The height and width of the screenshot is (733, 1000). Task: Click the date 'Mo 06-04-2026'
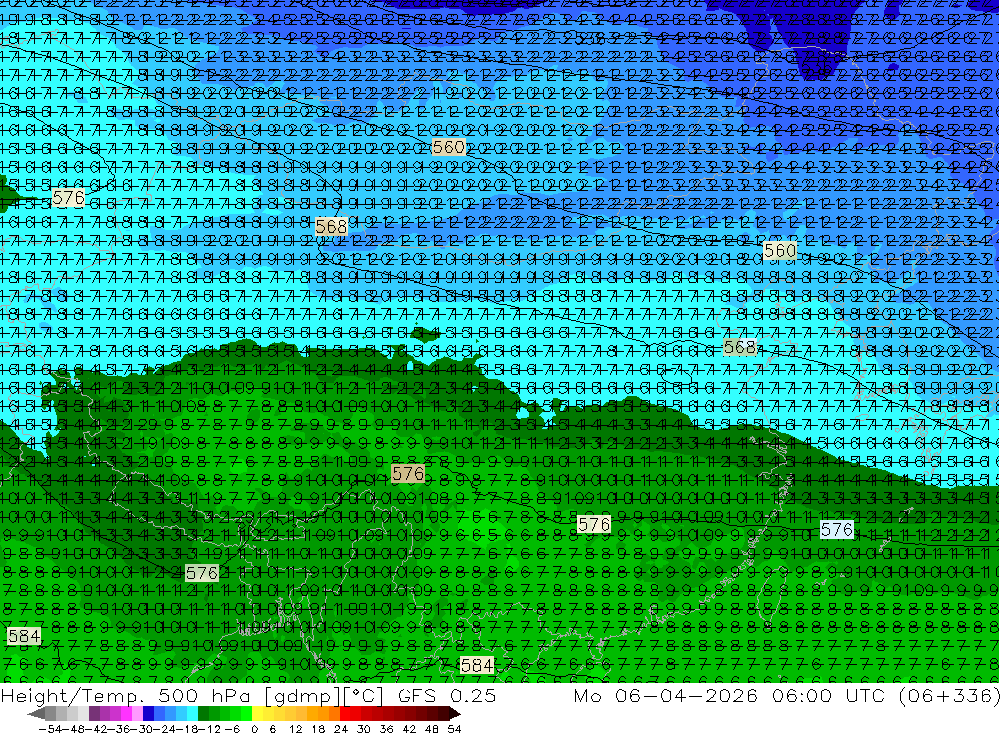click(665, 695)
